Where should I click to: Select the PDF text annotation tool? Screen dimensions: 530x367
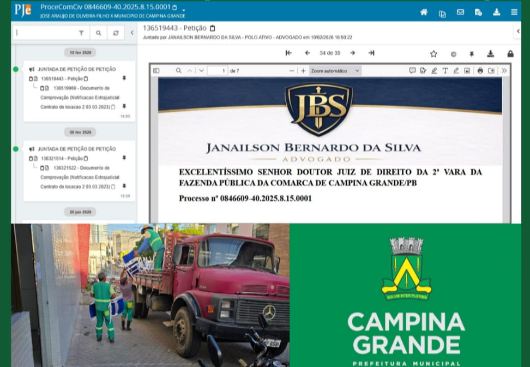click(x=445, y=71)
